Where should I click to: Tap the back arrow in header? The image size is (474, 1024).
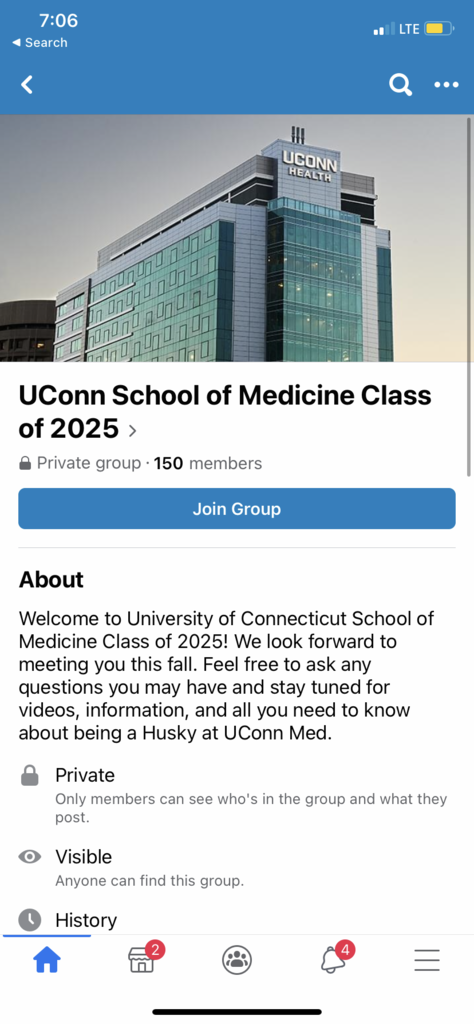click(x=27, y=84)
